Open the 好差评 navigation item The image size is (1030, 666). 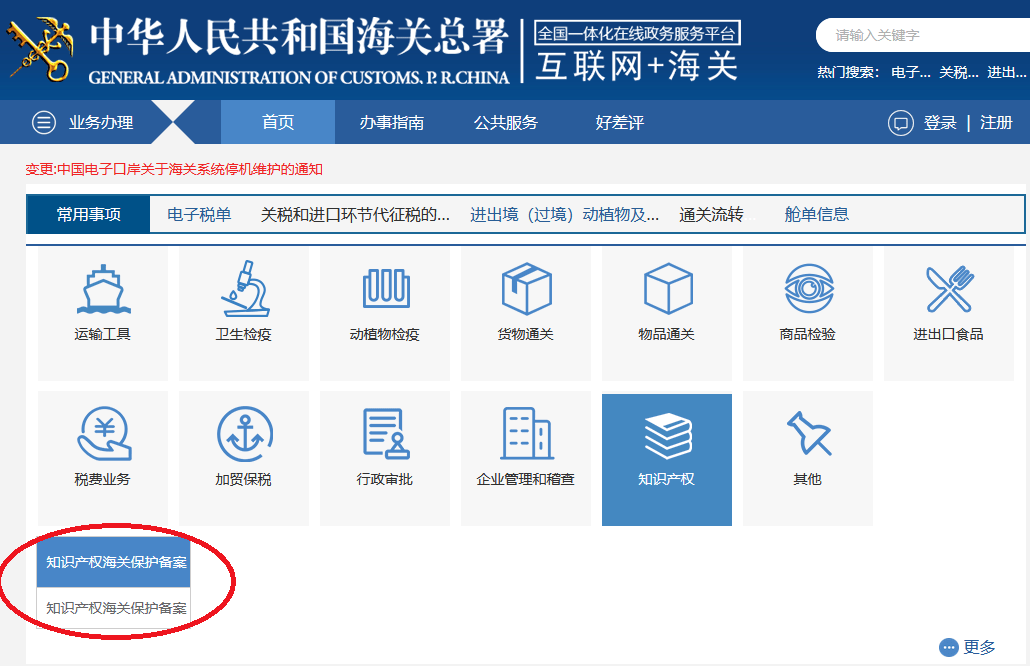pyautogui.click(x=619, y=122)
